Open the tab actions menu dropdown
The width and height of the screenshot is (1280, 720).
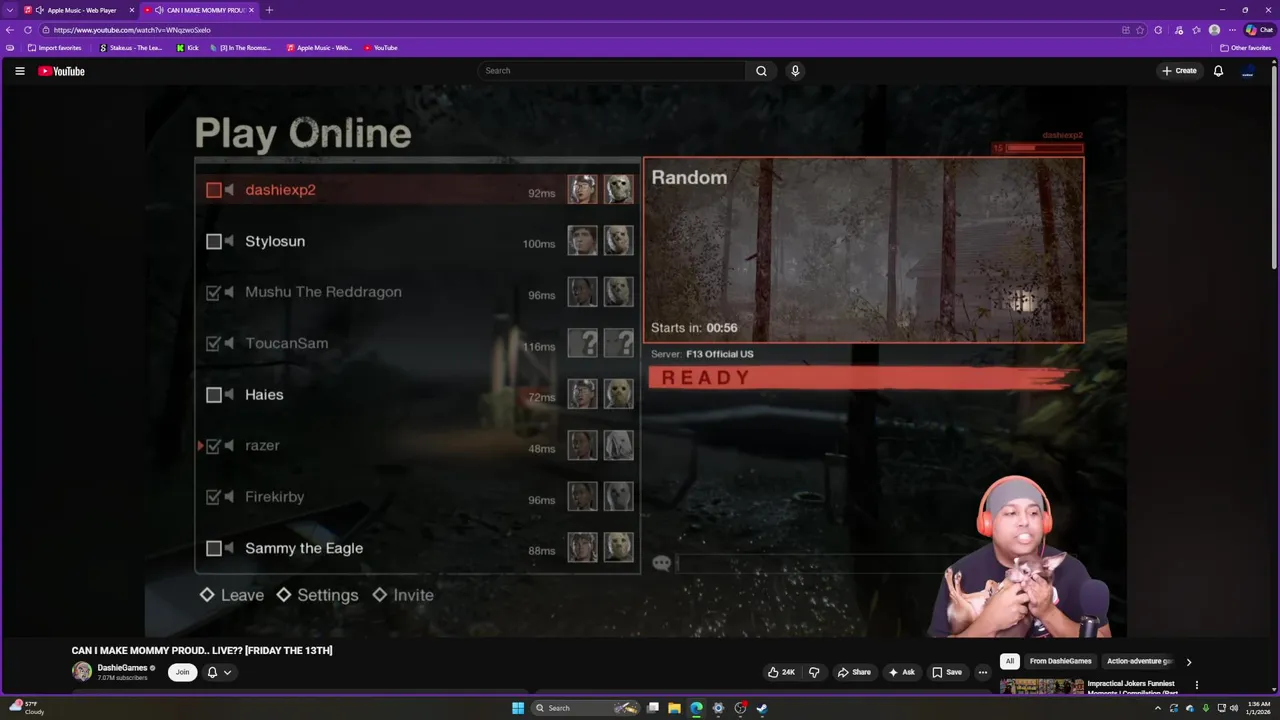[x=9, y=10]
